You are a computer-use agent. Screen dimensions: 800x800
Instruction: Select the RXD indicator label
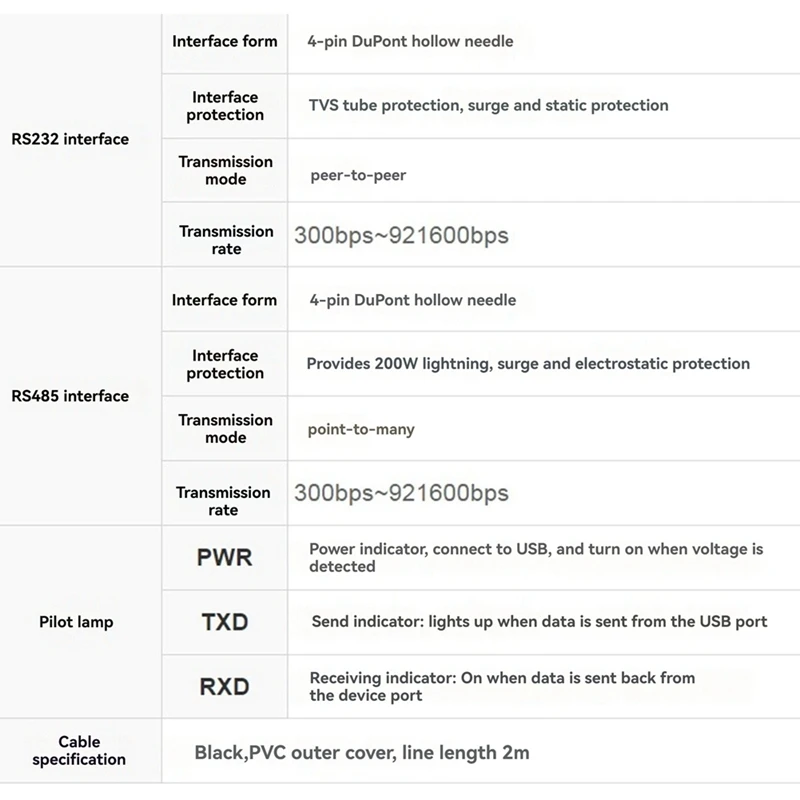point(225,686)
